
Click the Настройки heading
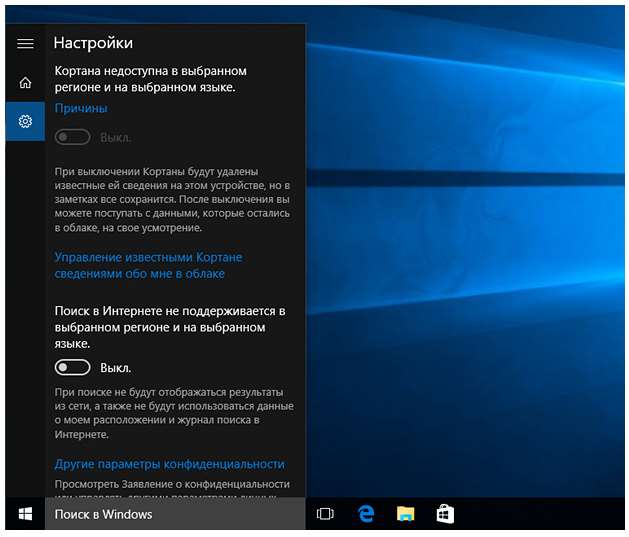coord(93,43)
